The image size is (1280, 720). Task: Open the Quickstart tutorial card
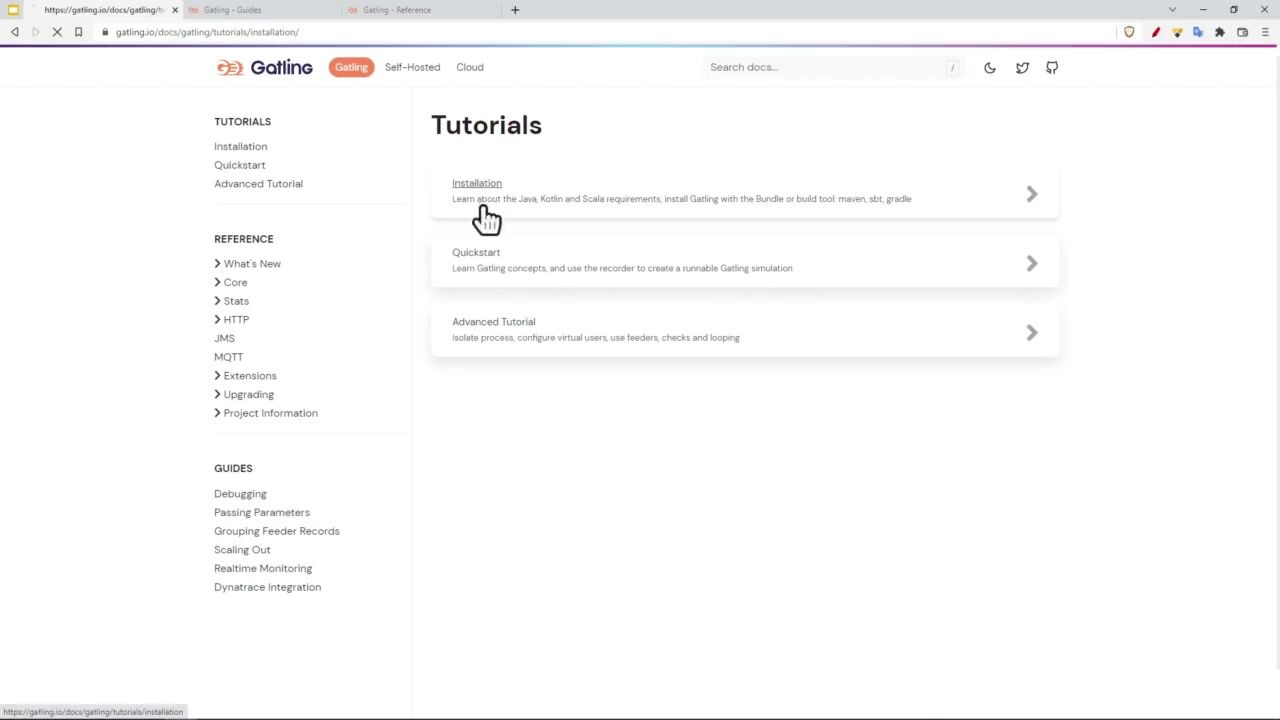coord(744,261)
